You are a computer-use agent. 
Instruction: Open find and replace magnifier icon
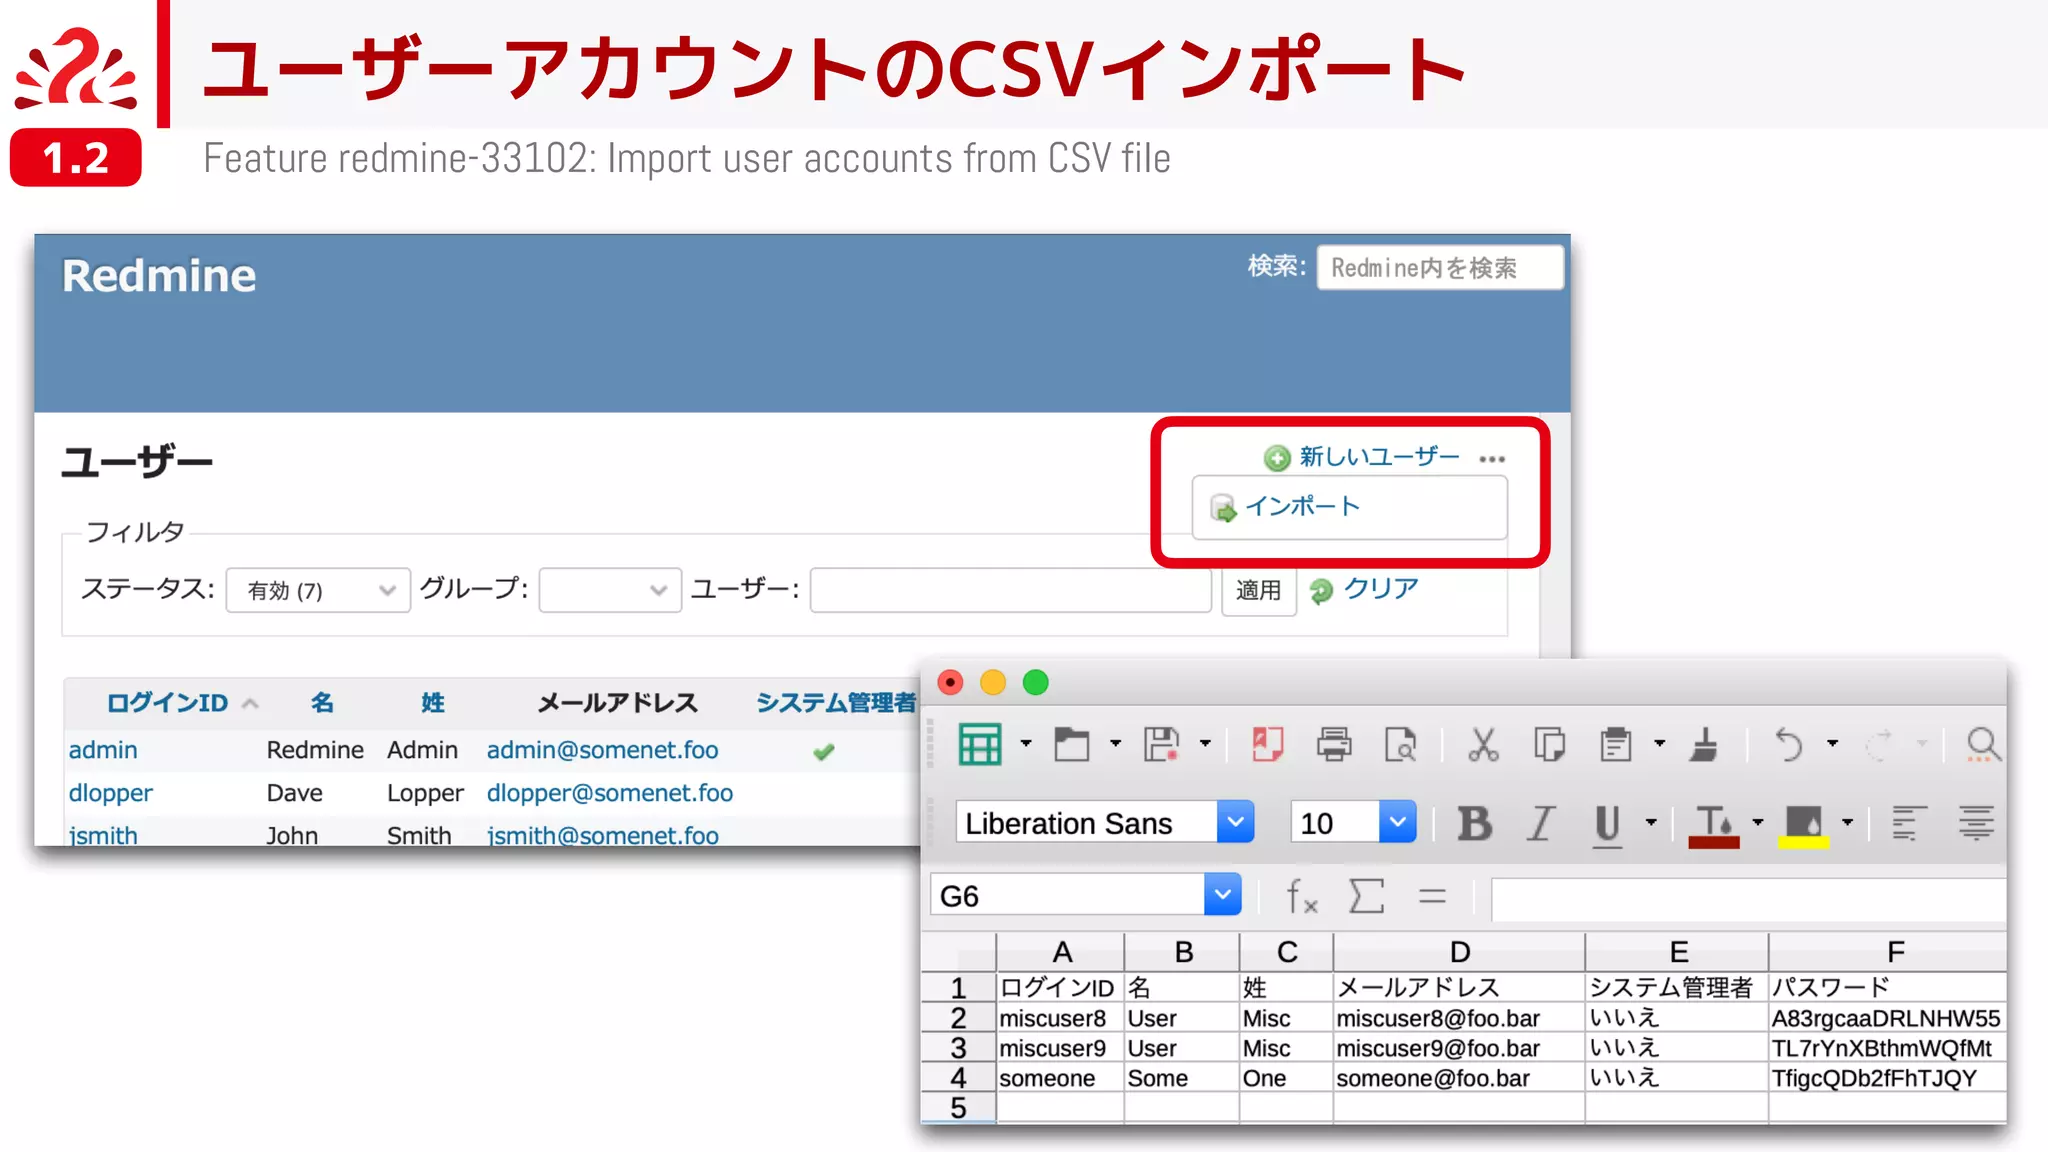1983,744
